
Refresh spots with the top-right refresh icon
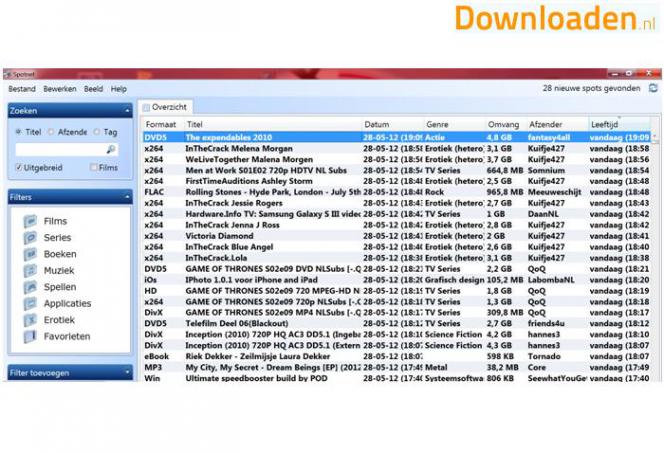click(x=653, y=88)
